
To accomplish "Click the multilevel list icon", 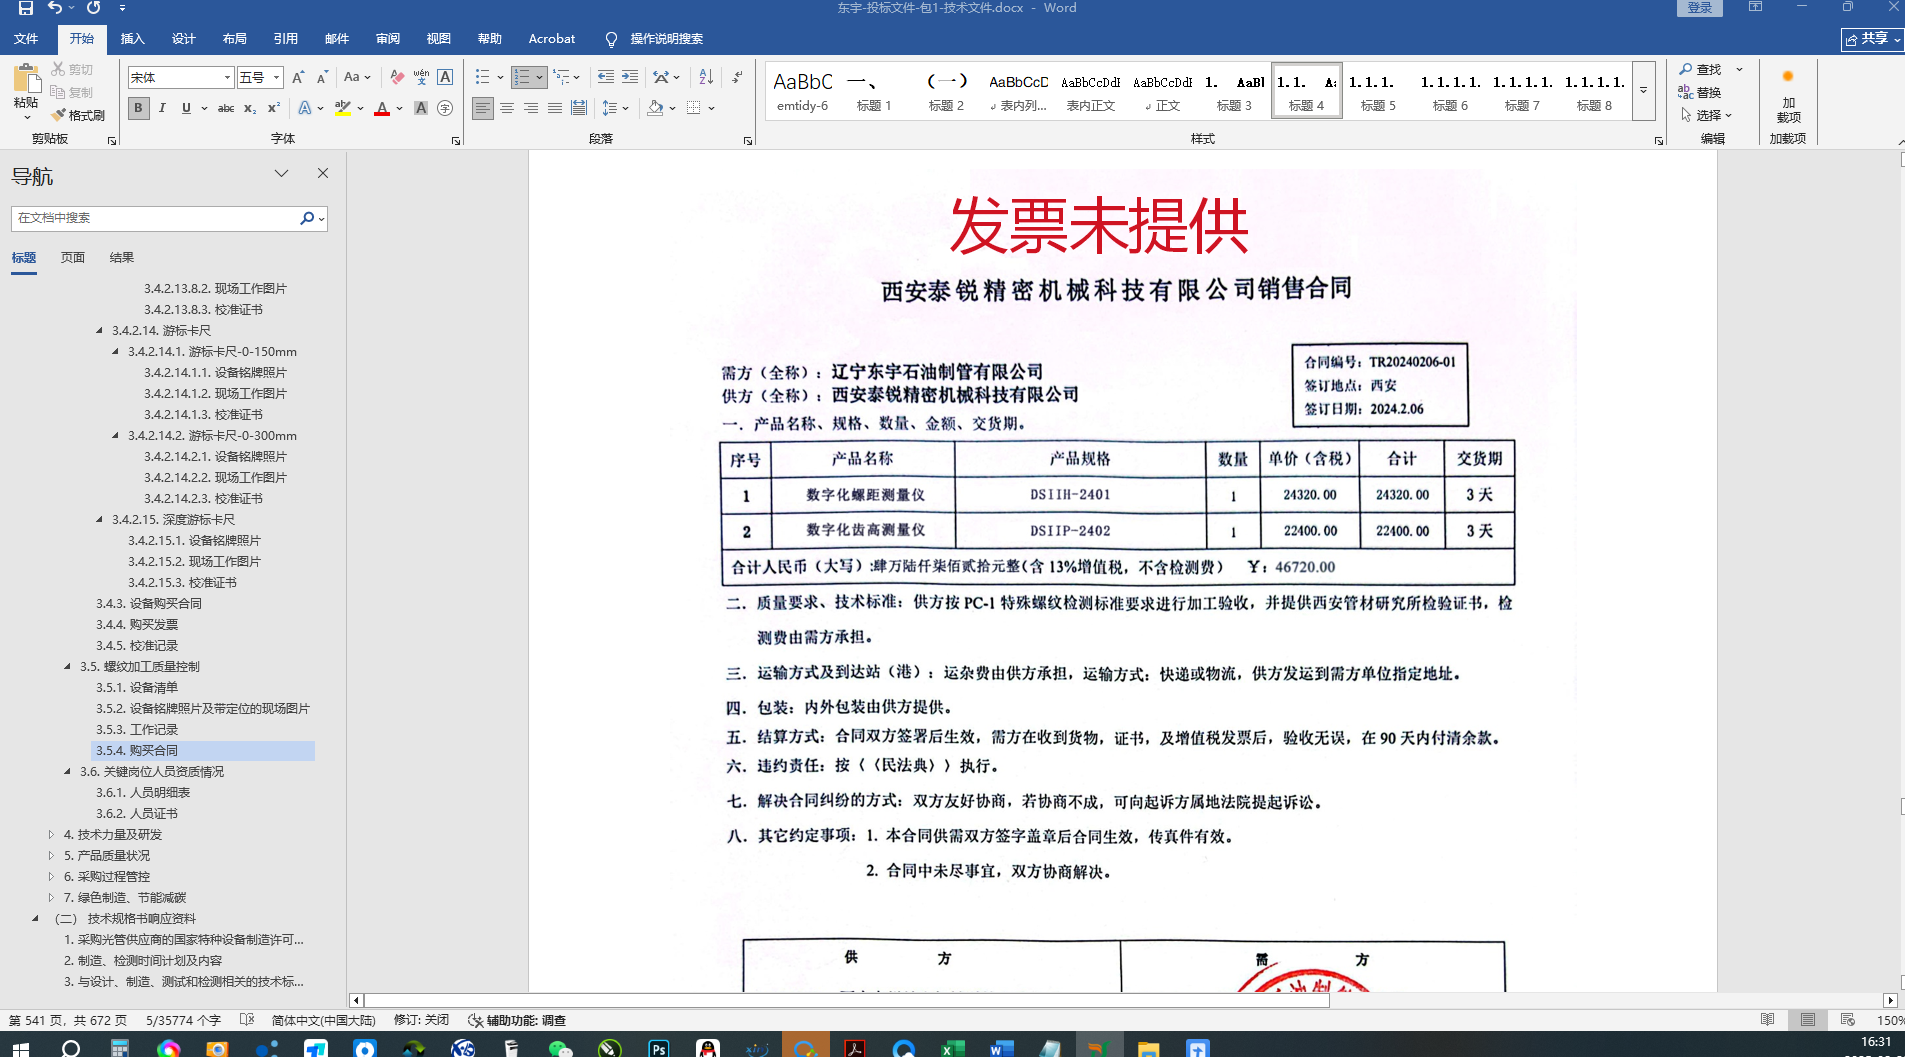I will click(x=562, y=77).
